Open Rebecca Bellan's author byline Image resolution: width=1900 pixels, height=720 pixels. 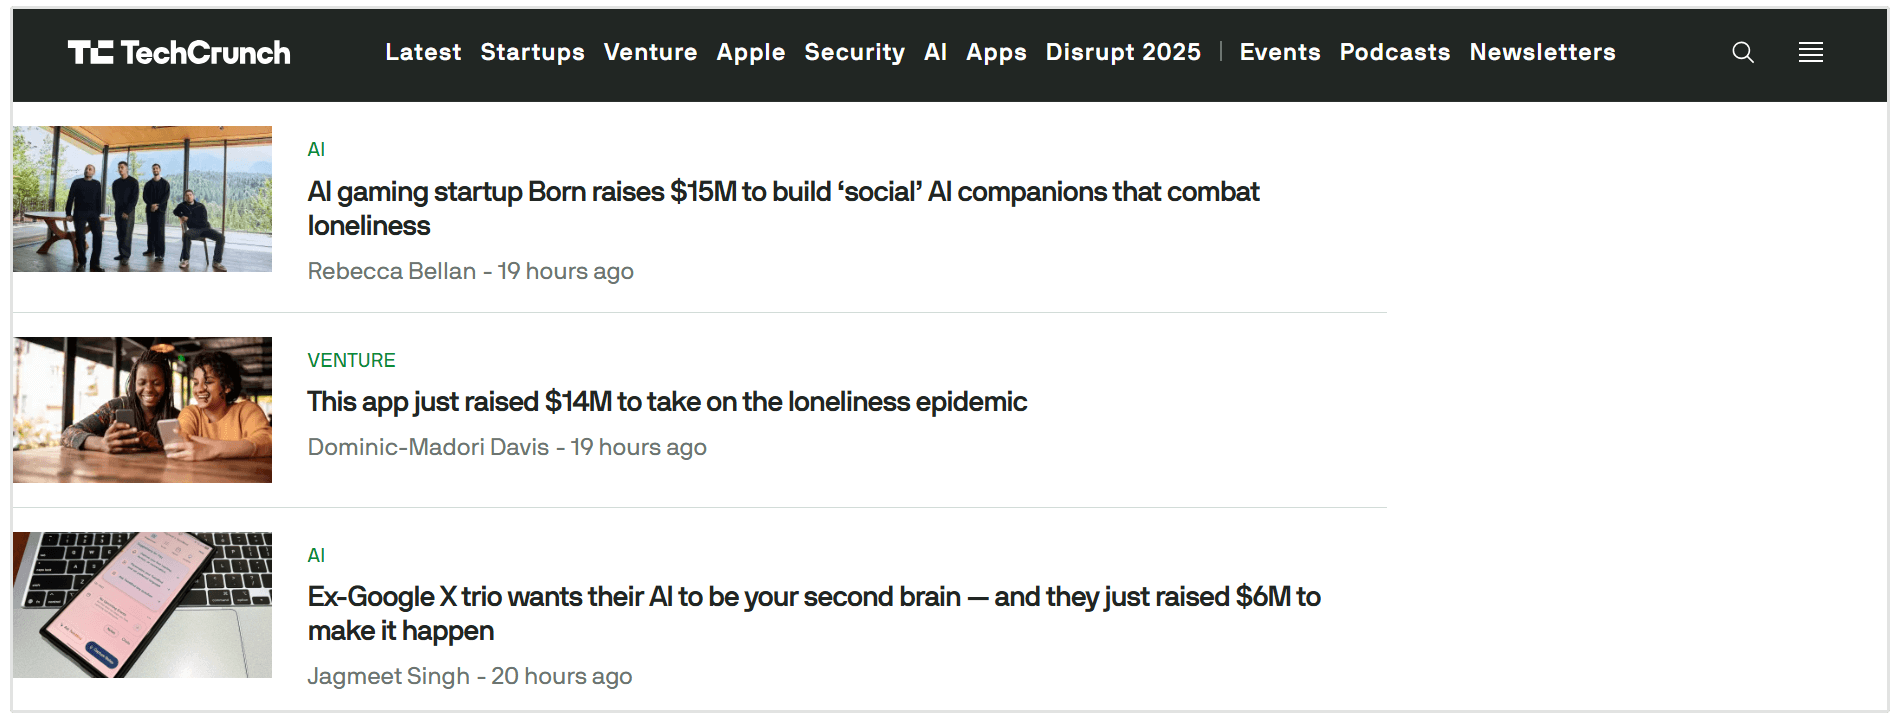(x=391, y=270)
